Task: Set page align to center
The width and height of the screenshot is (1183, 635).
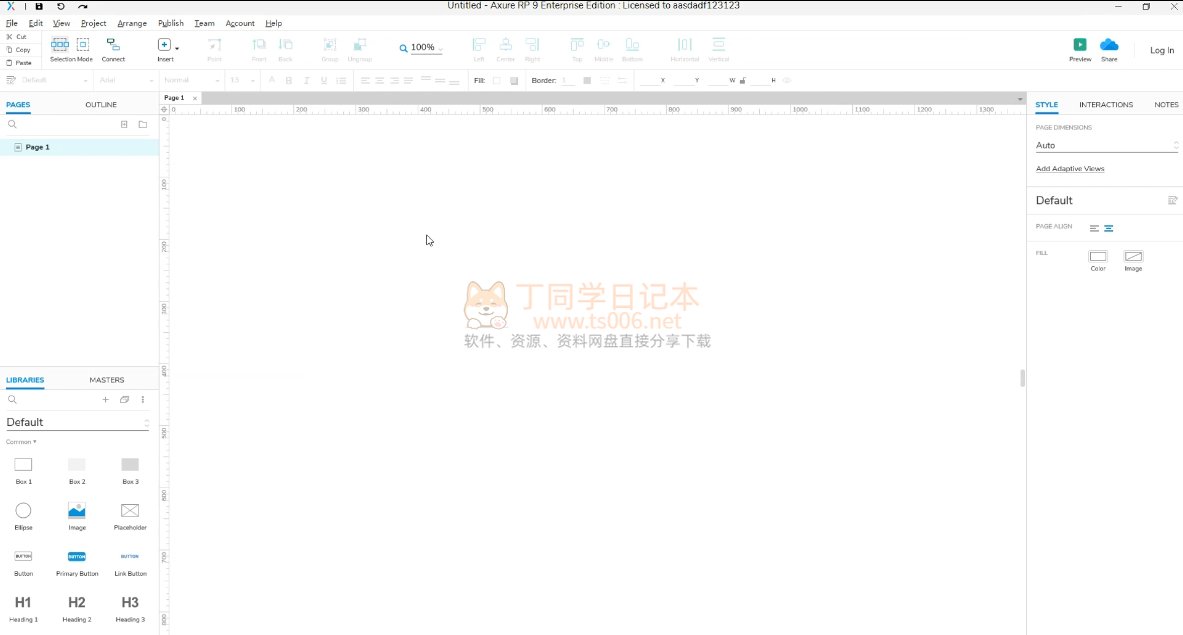Action: 1109,228
